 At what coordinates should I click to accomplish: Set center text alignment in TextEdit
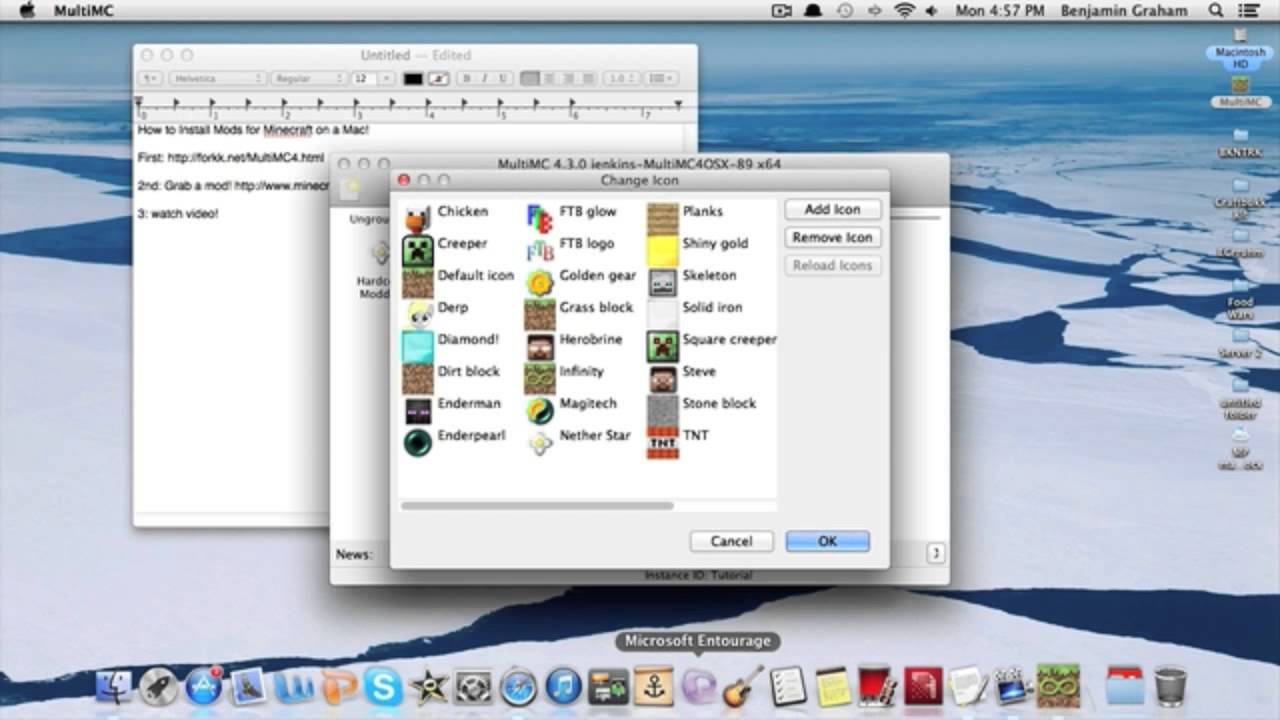pyautogui.click(x=549, y=79)
